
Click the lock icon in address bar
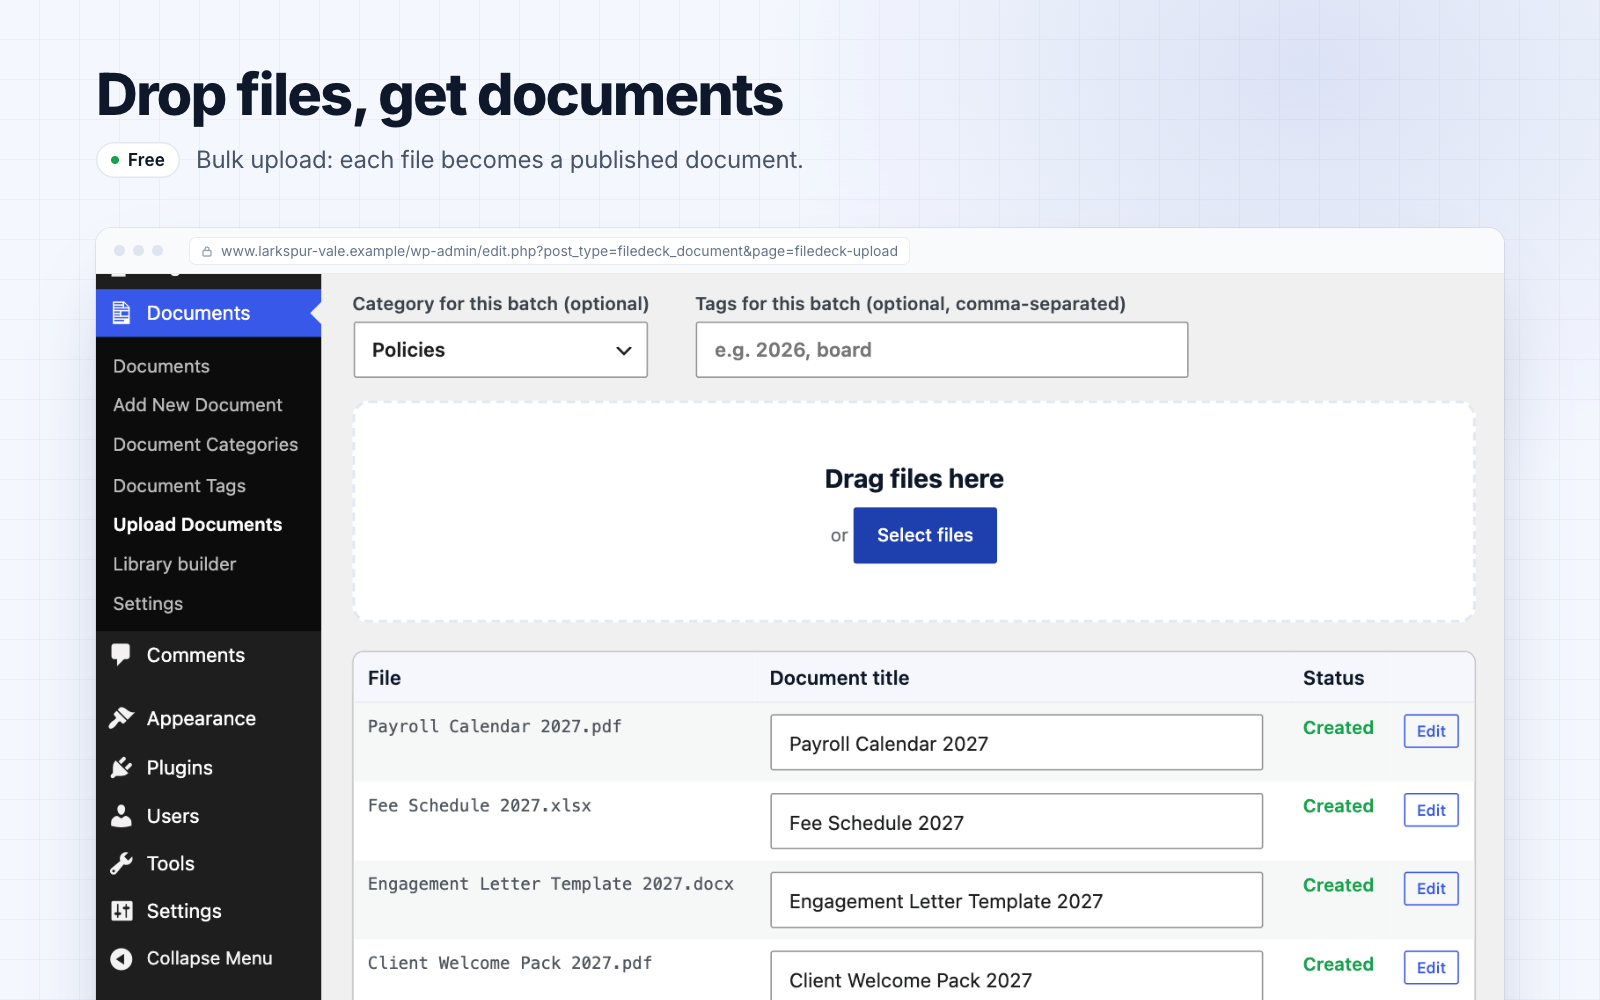tap(207, 251)
